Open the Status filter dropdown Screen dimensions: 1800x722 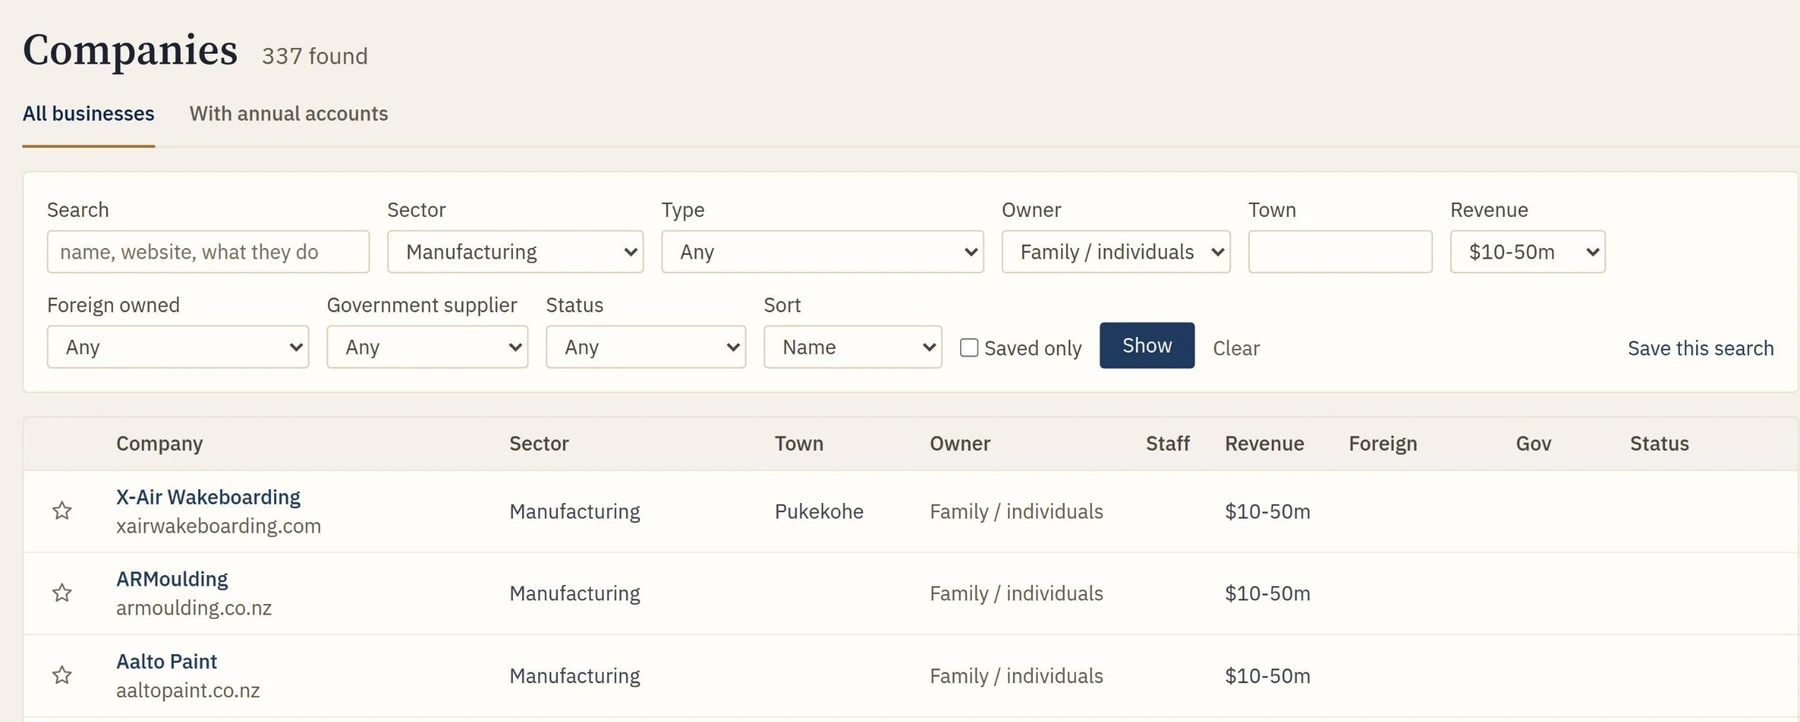pos(646,347)
